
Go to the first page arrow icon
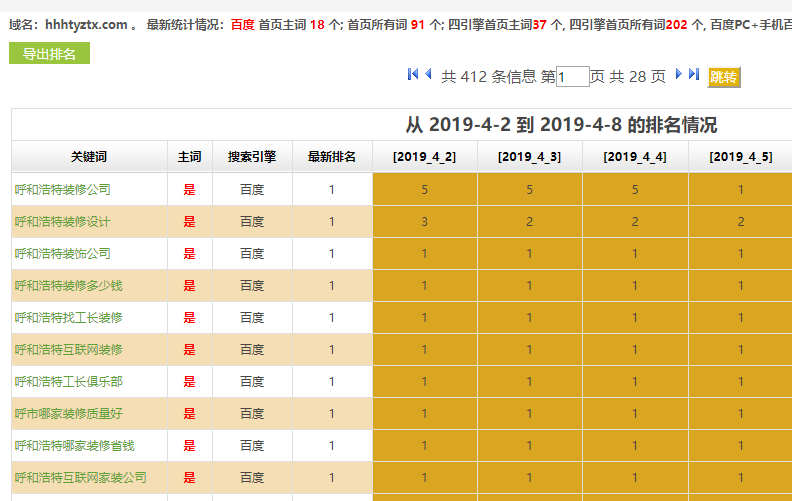(412, 74)
